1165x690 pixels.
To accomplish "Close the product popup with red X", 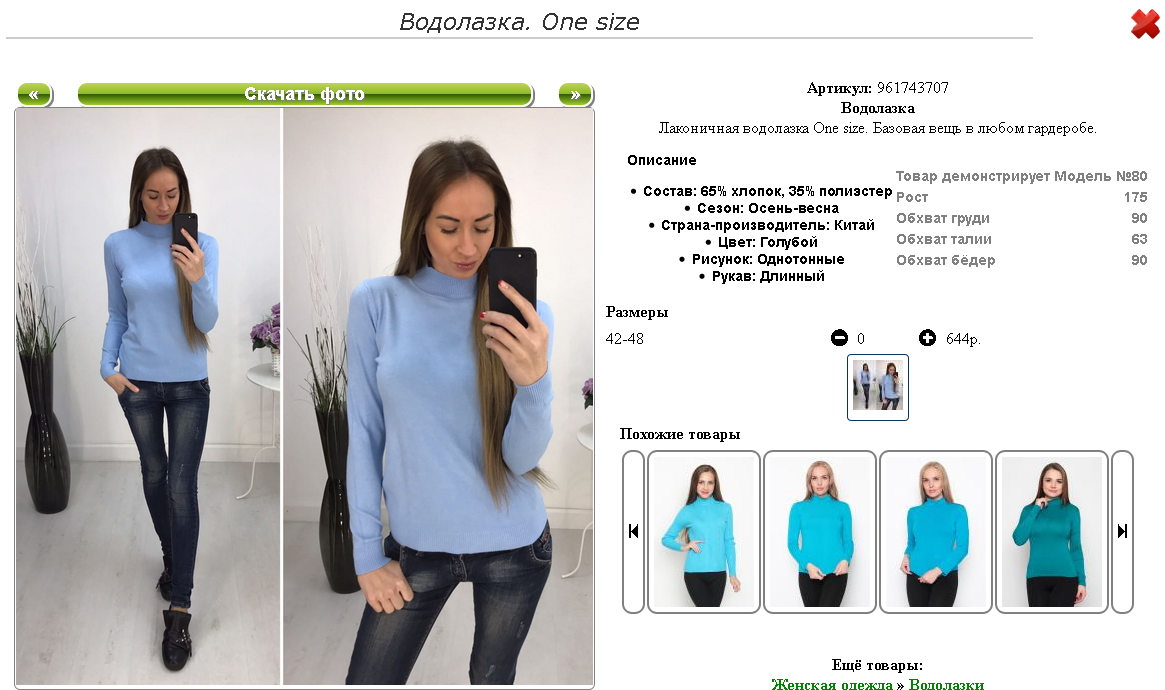I will coord(1145,25).
